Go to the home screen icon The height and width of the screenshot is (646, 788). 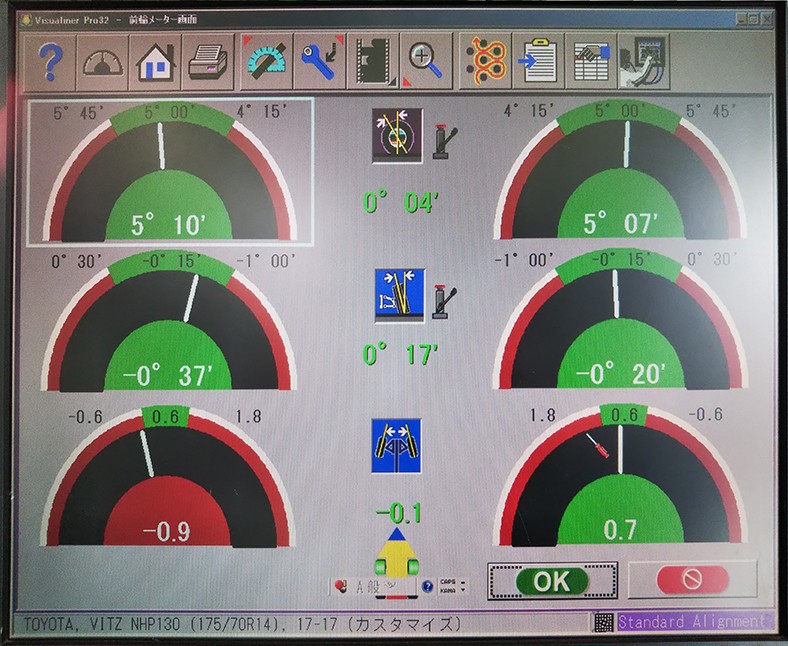tap(155, 62)
